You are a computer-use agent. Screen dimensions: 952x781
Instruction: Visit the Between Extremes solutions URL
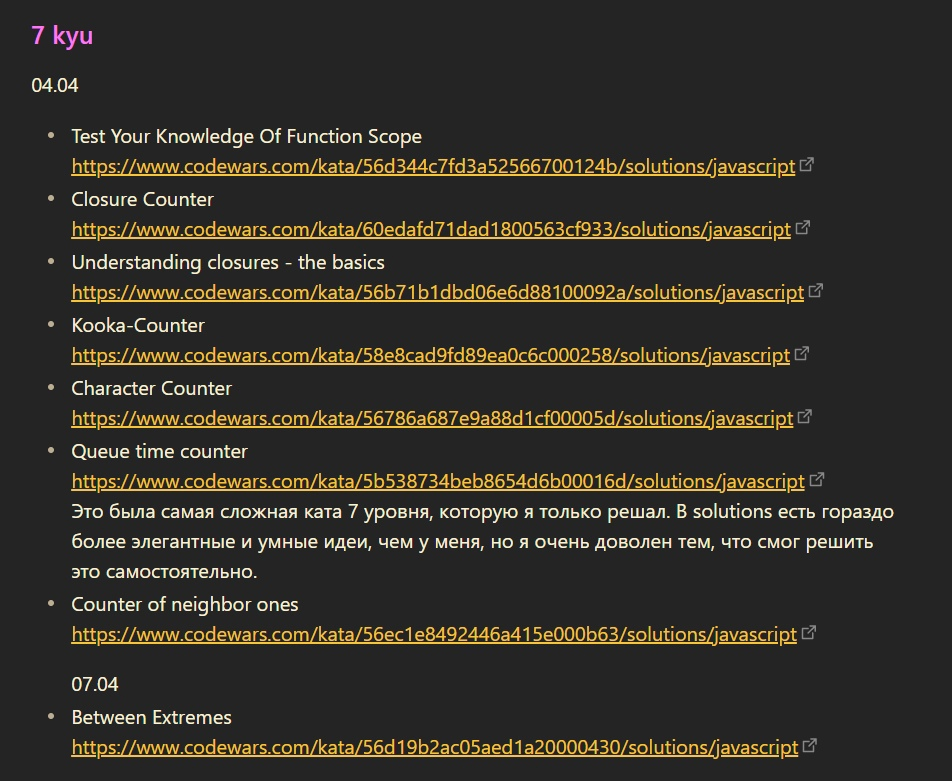point(435,747)
